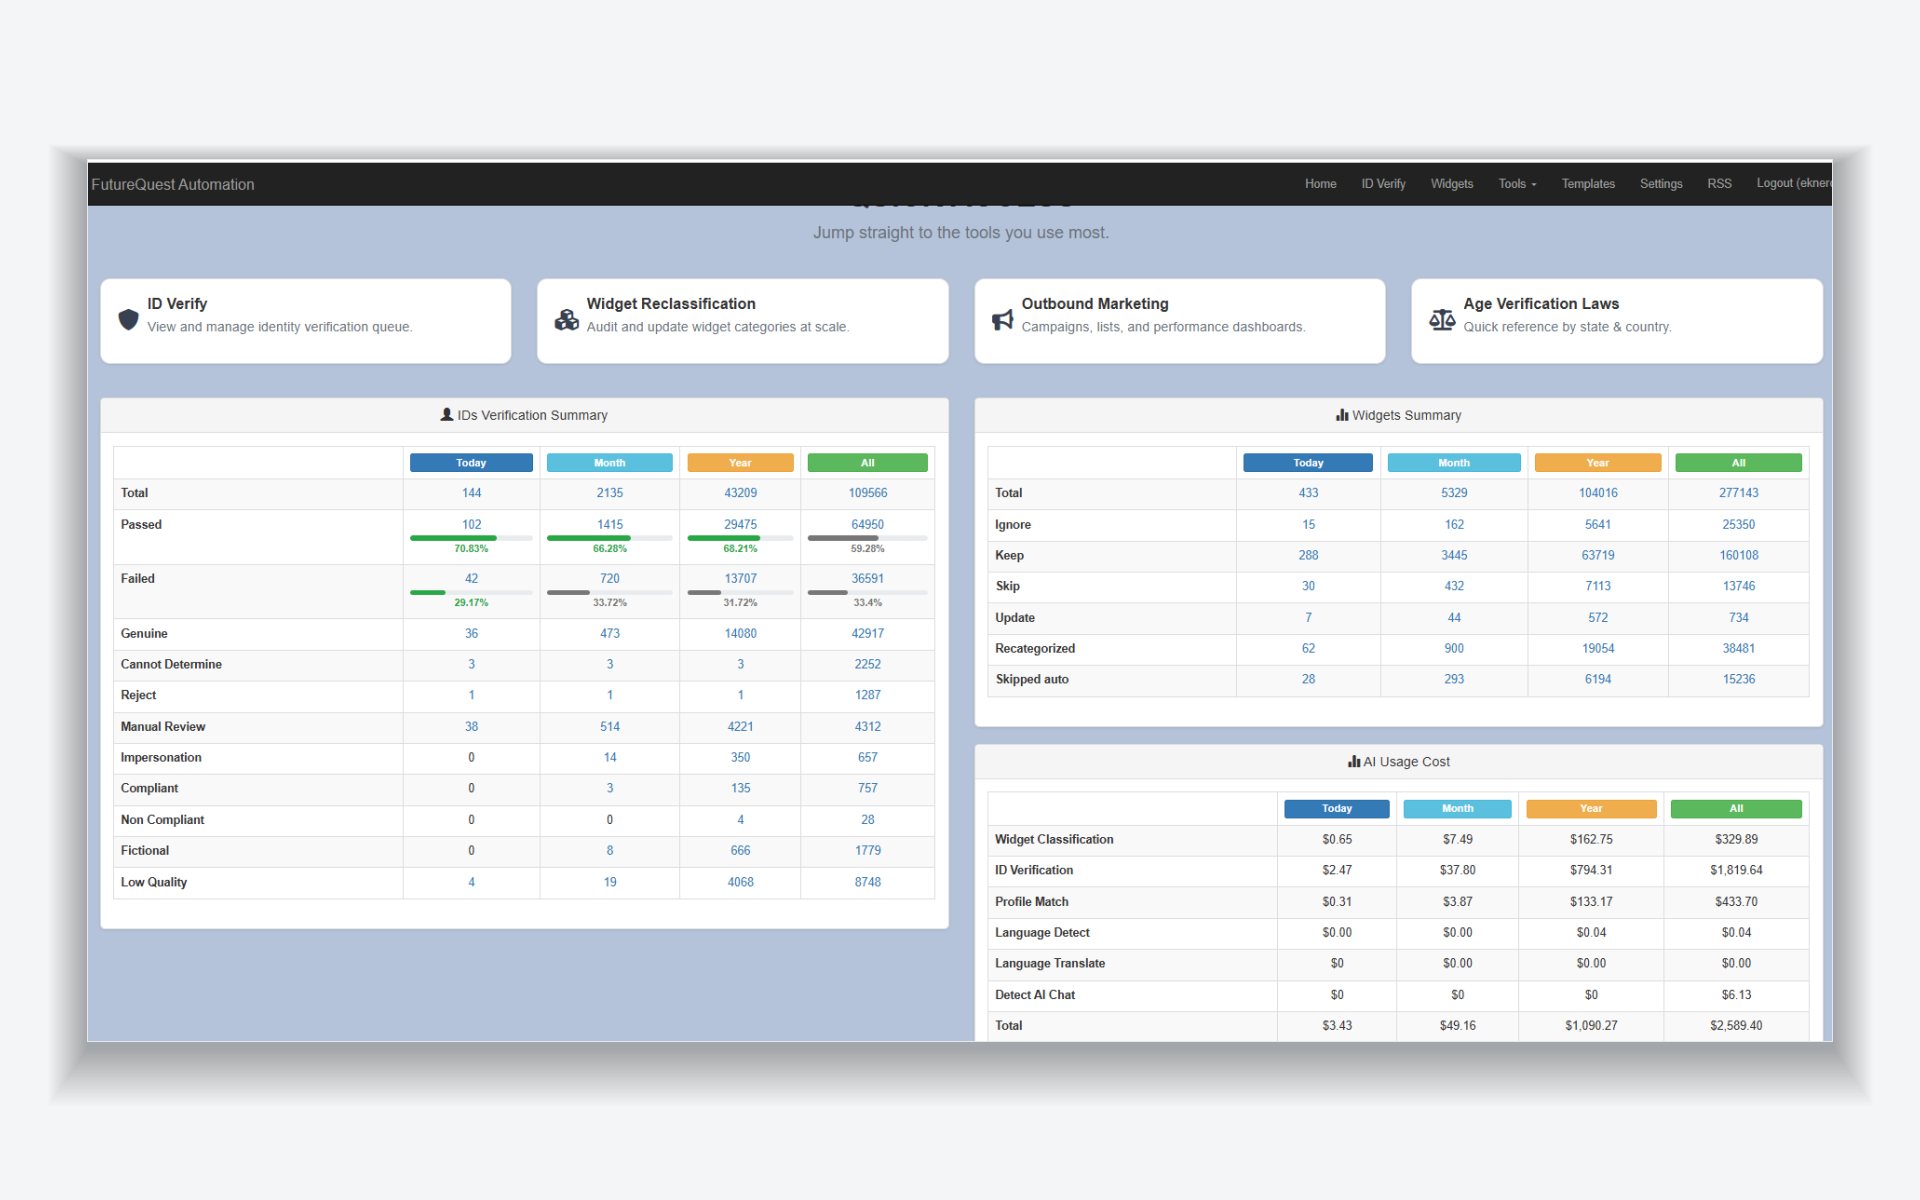Open Settings in the top navigation
Screen dimensions: 1920x1200
point(1661,184)
